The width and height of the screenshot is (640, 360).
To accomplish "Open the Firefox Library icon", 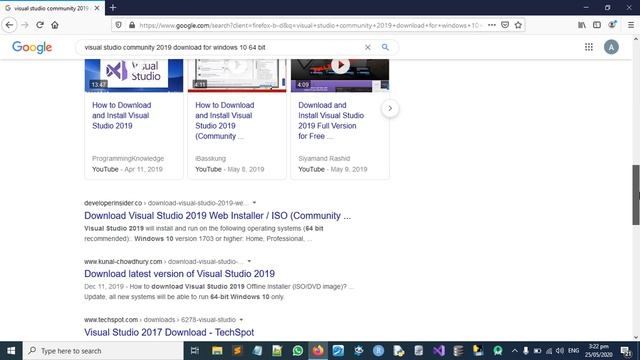I will (x=582, y=25).
